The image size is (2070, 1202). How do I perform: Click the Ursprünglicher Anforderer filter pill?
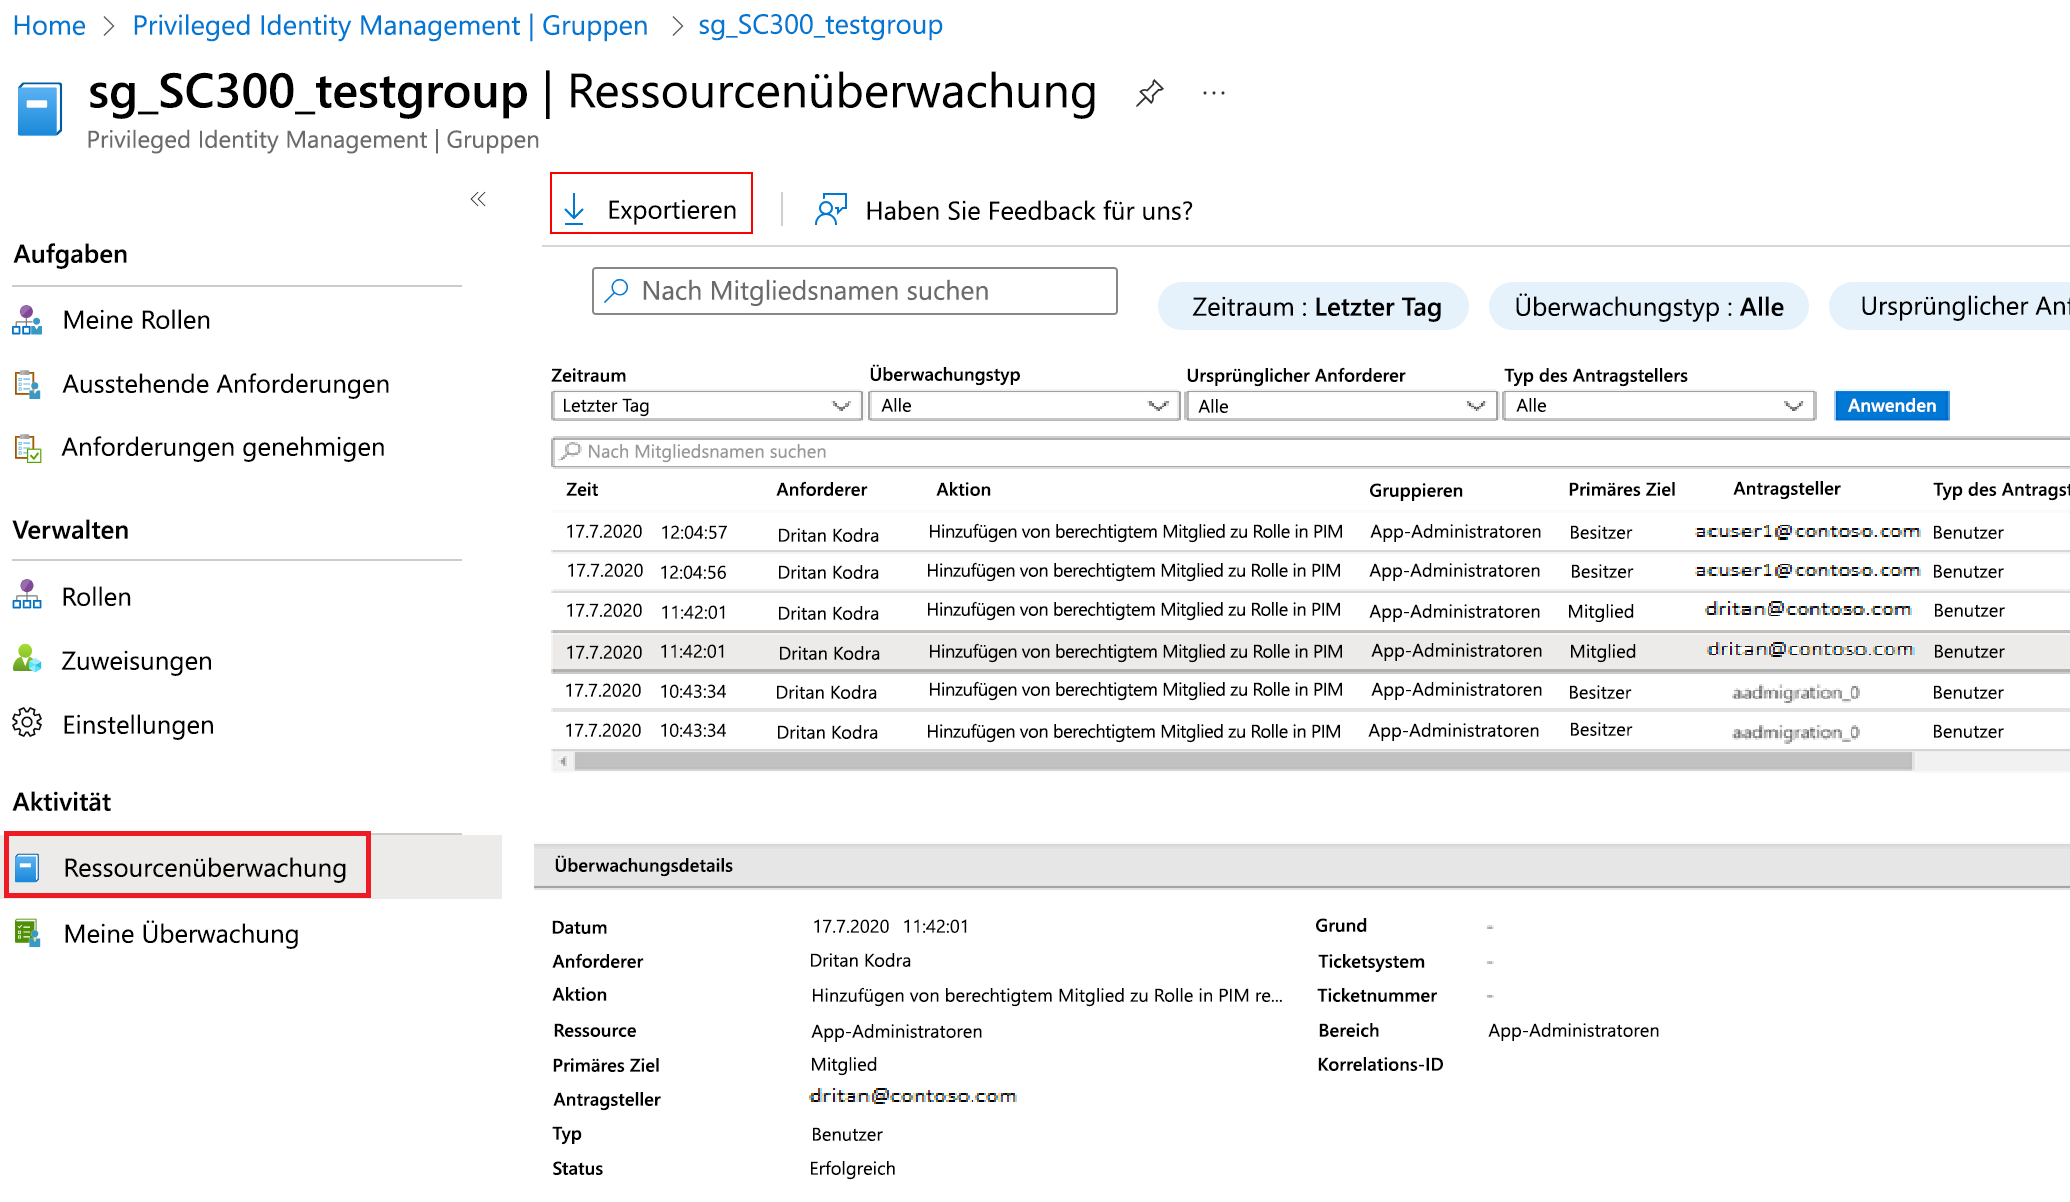1950,306
